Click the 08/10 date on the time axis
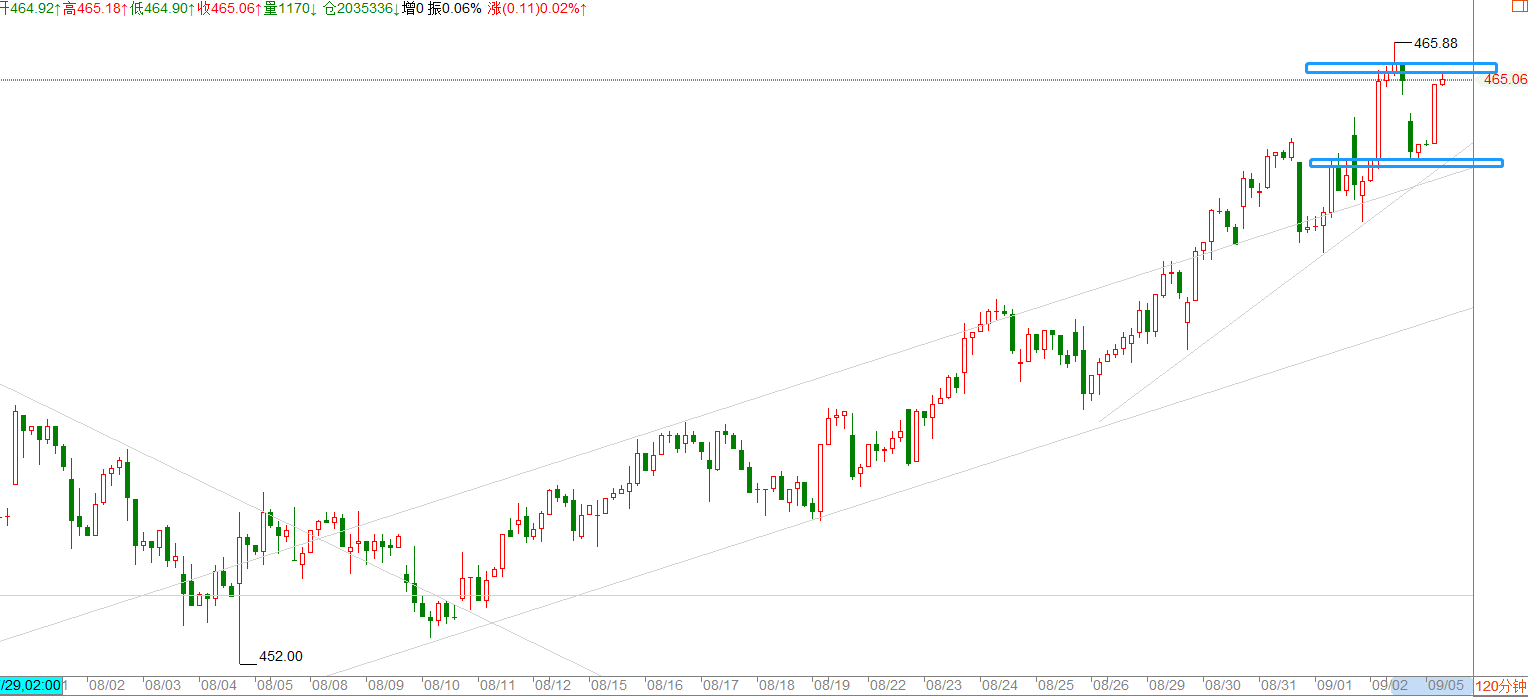The height and width of the screenshot is (697, 1528). click(x=441, y=686)
